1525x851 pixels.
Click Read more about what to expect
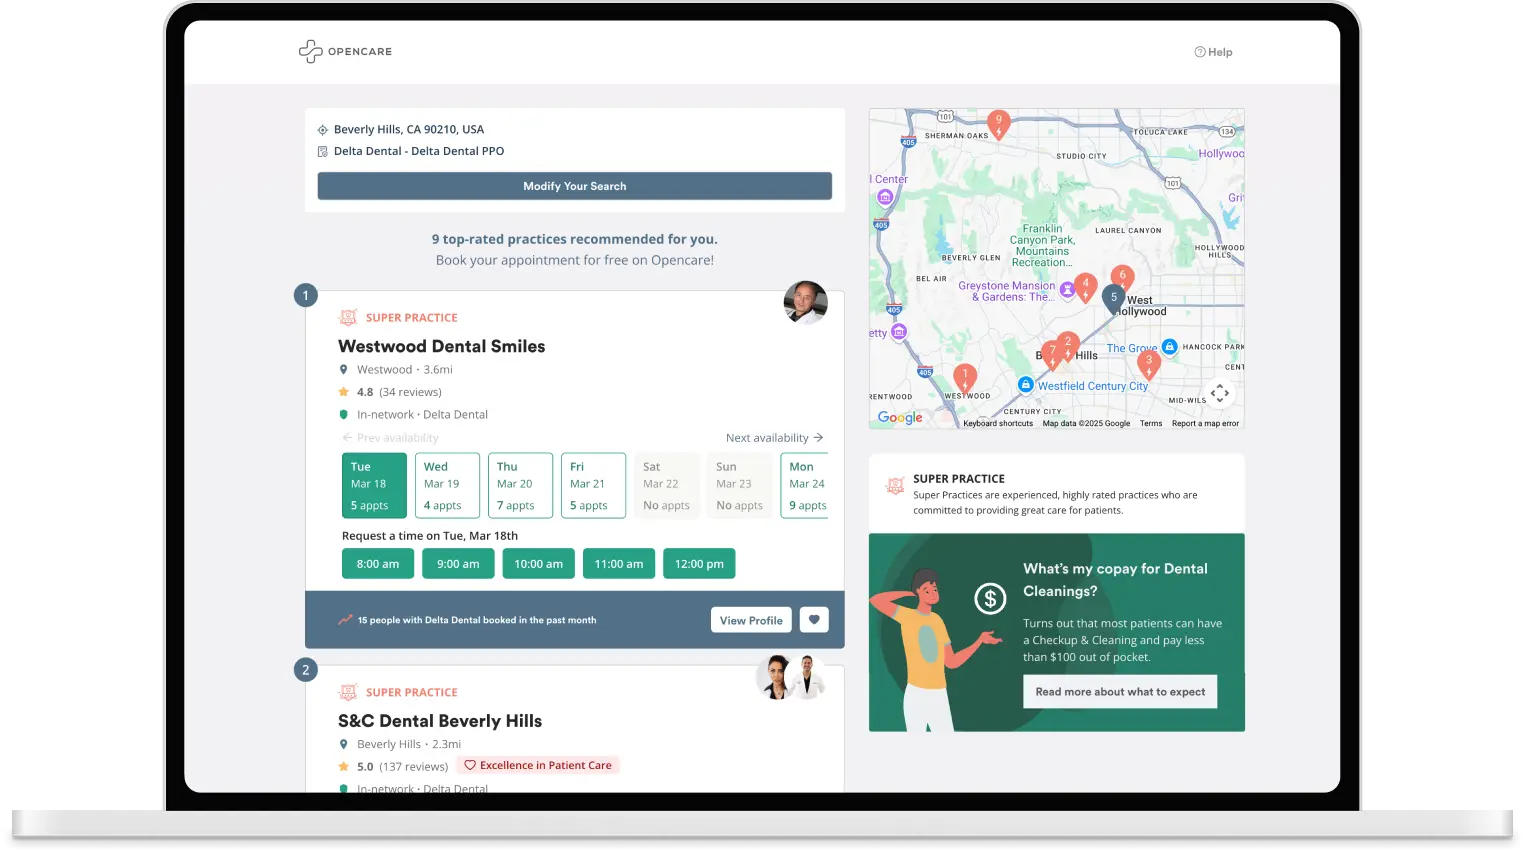[x=1120, y=692]
